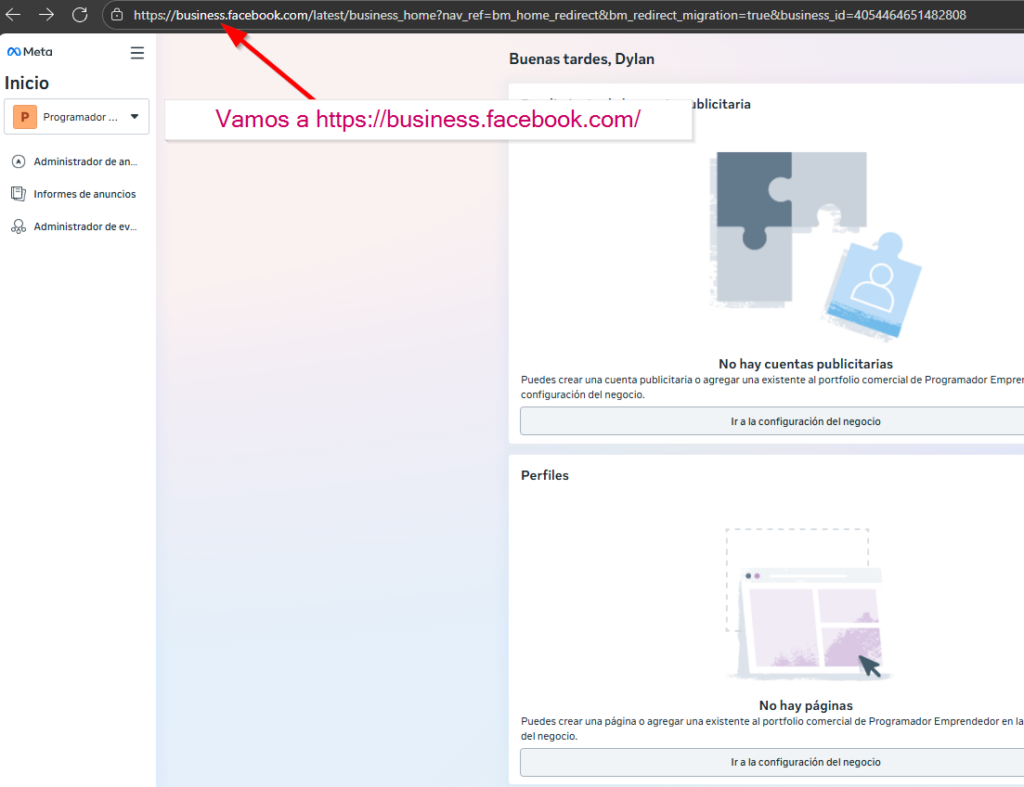Open Administrador de anuncios menu label
The height and width of the screenshot is (787, 1024).
tap(85, 161)
